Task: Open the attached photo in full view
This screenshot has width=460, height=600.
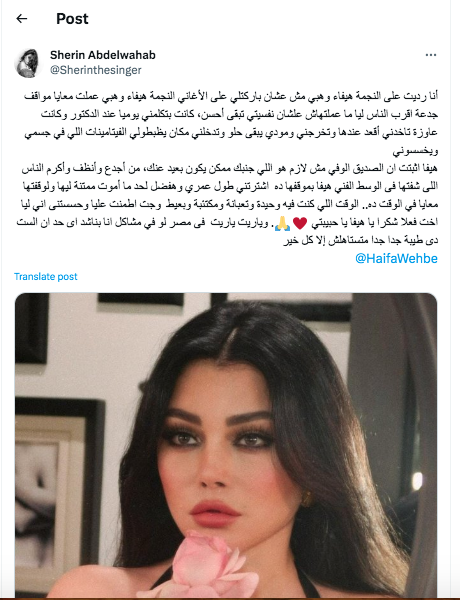Action: [x=226, y=445]
